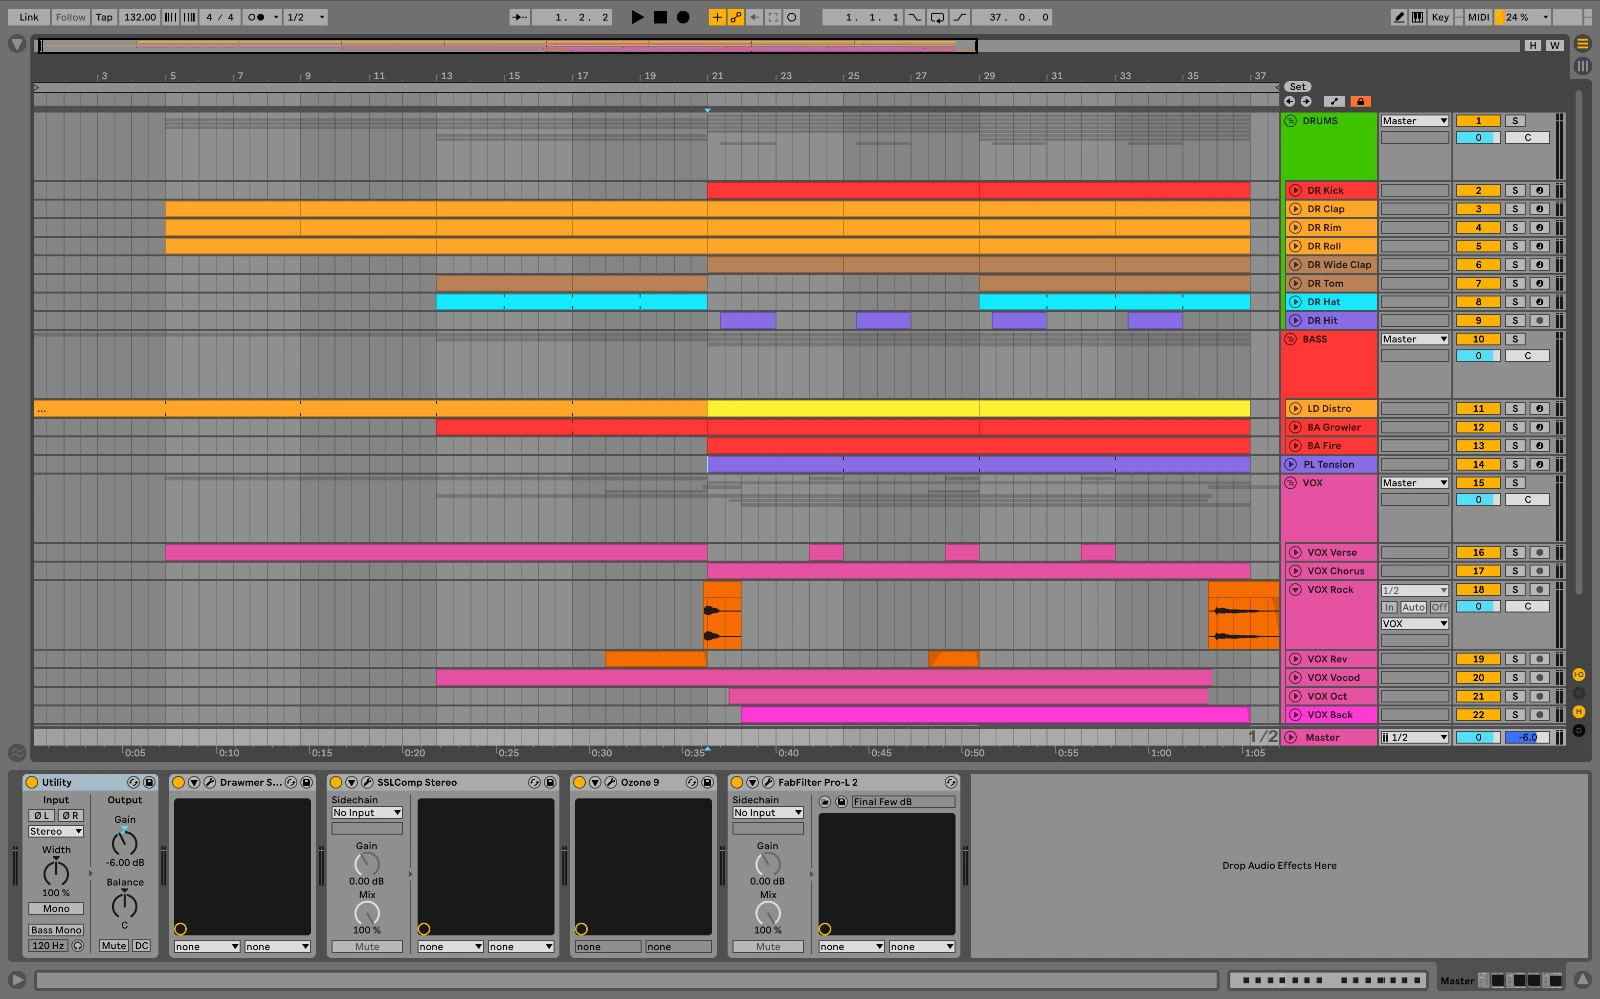
Task: Toggle Utility Bass Mono
Action: click(x=56, y=930)
